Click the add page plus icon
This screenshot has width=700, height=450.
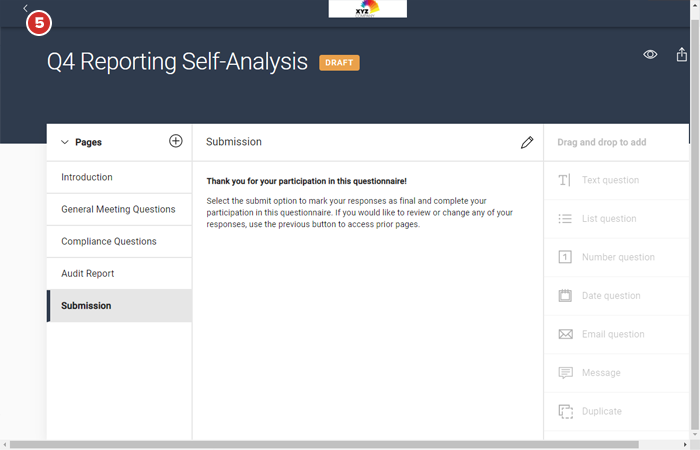(176, 142)
